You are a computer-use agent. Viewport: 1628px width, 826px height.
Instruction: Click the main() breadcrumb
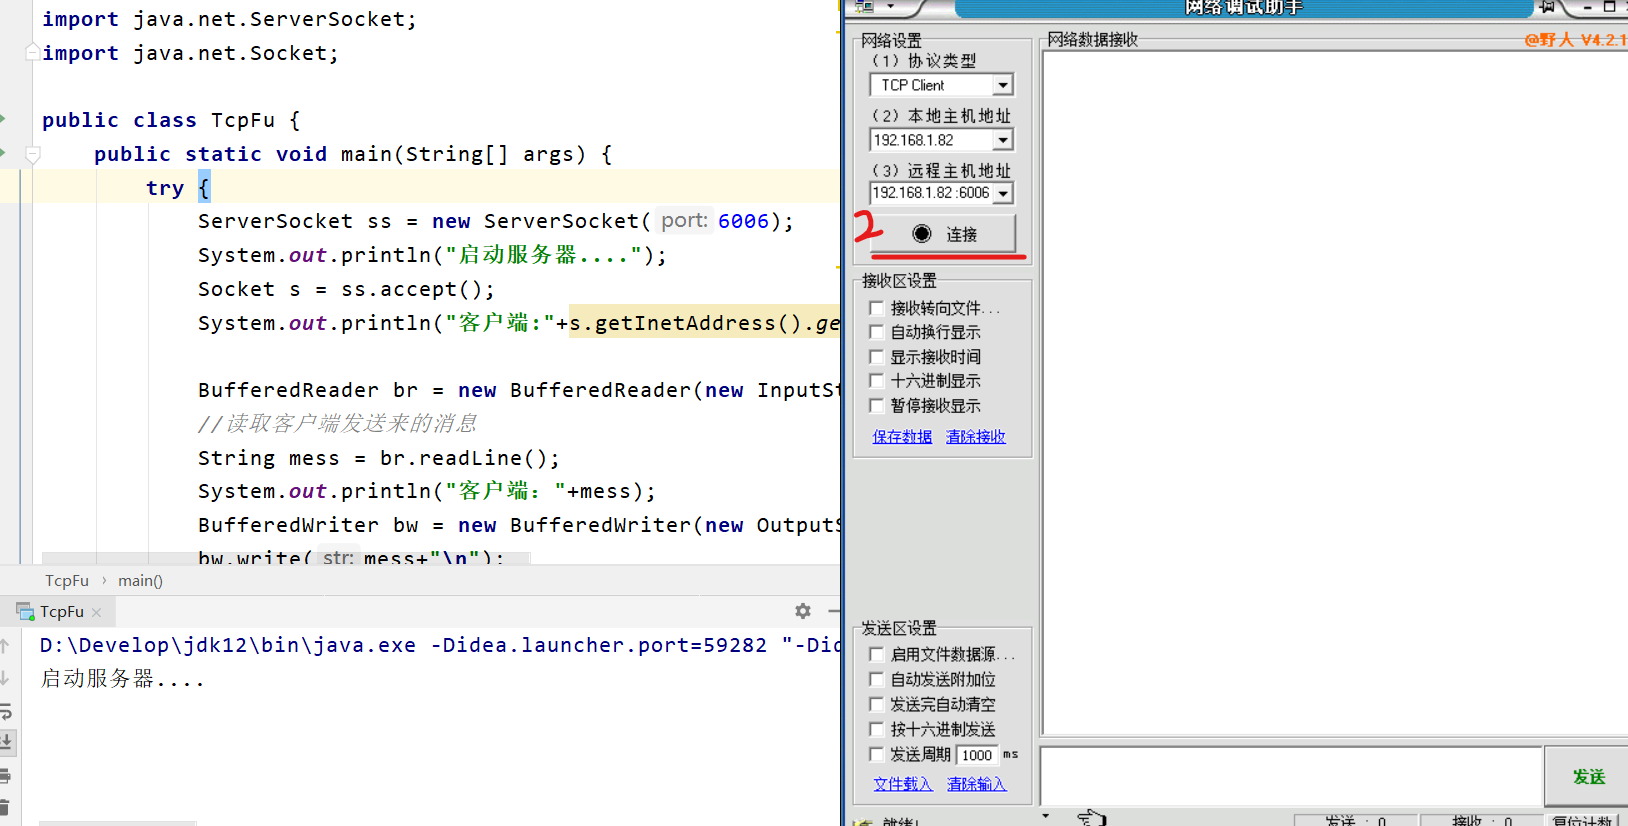coord(140,581)
